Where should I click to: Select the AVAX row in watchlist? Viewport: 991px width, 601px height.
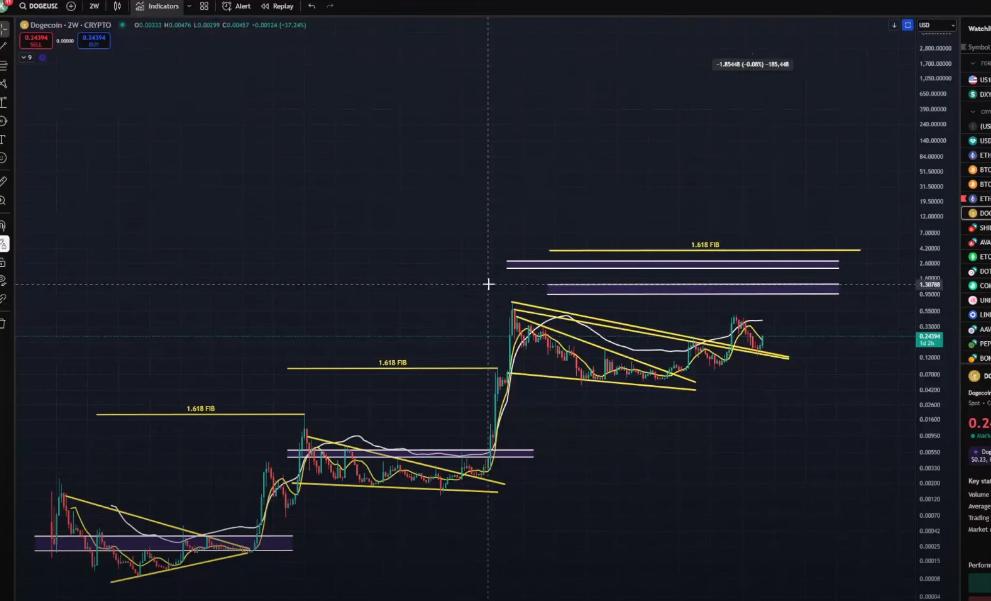pyautogui.click(x=978, y=242)
